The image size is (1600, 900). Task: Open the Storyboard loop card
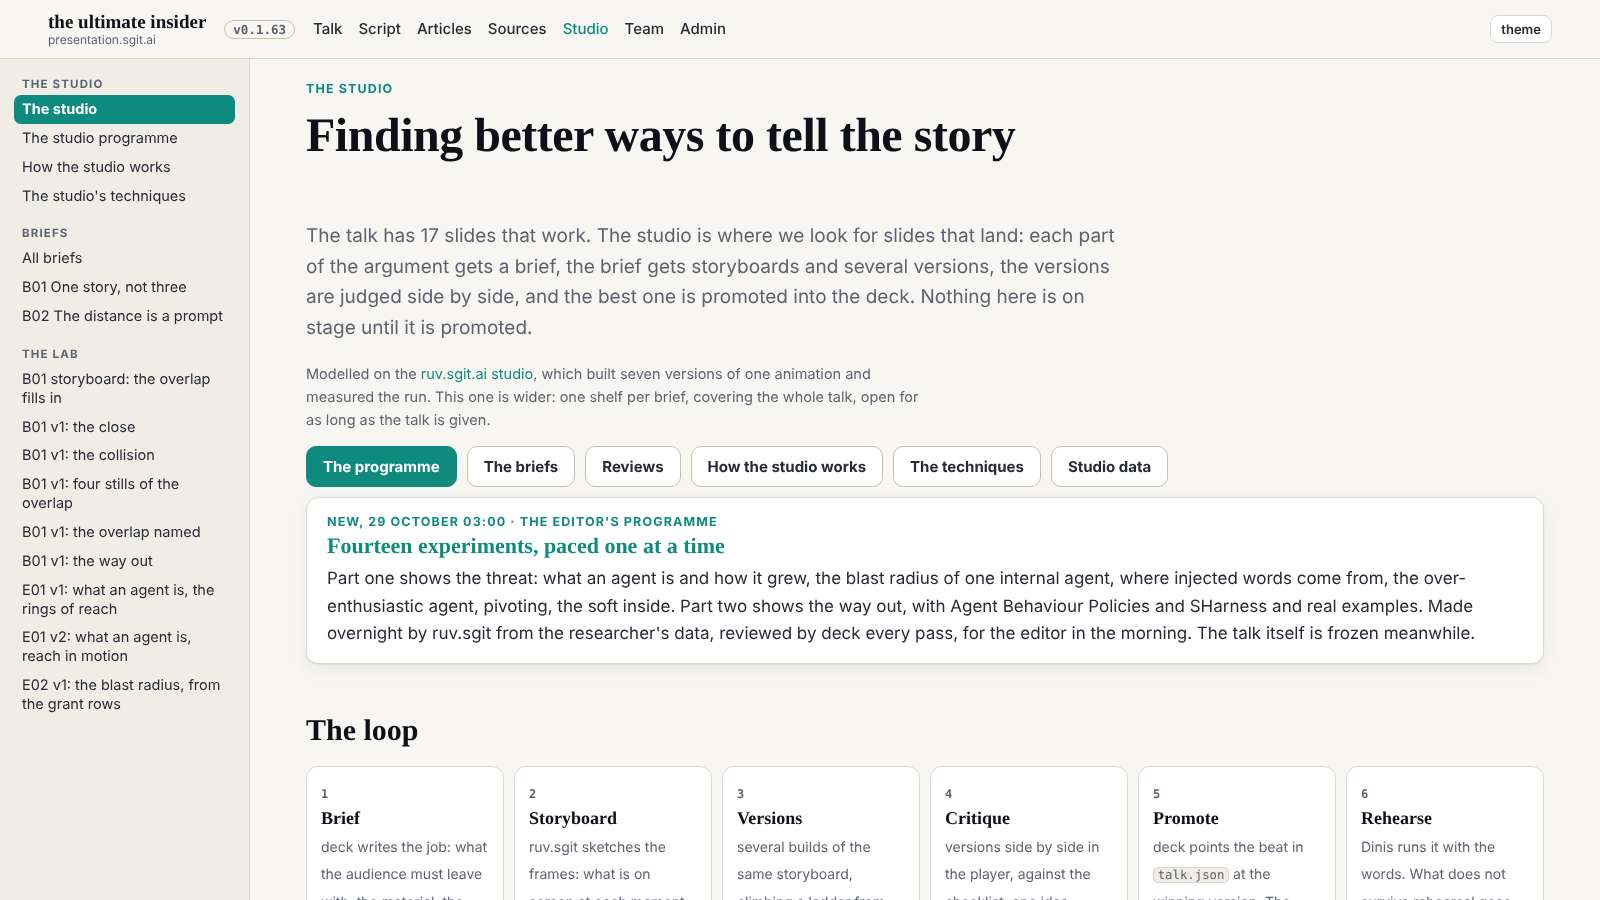click(x=613, y=833)
